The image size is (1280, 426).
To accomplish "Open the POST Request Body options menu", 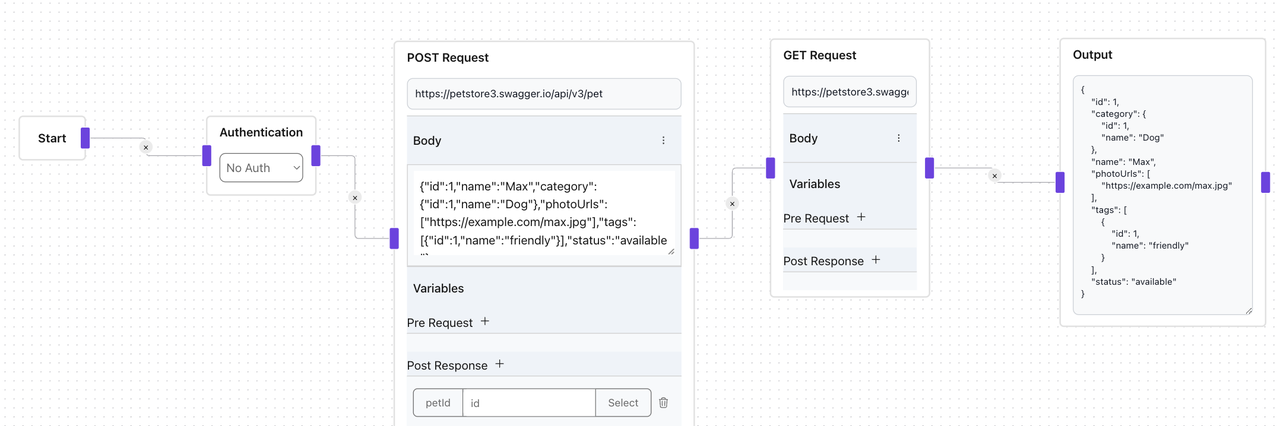I will (663, 141).
